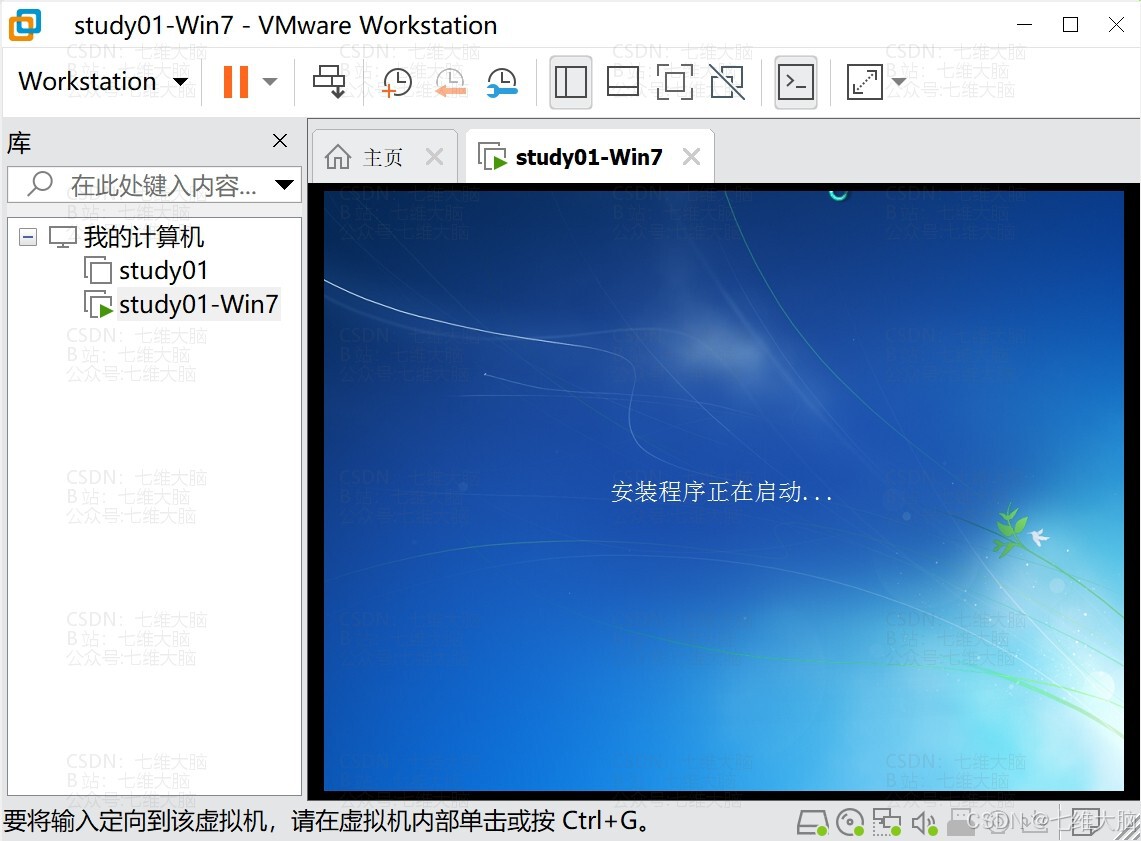Image resolution: width=1141 pixels, height=841 pixels.
Task: Toggle the library sidebar view
Action: [570, 81]
